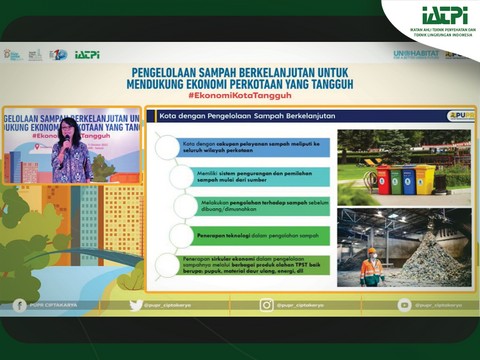Image resolution: width=480 pixels, height=360 pixels.
Task: Click the title line 'MENDUKUNG EKONOMI PERKOTAAN YANG TANGGUH'
Action: pos(240,84)
